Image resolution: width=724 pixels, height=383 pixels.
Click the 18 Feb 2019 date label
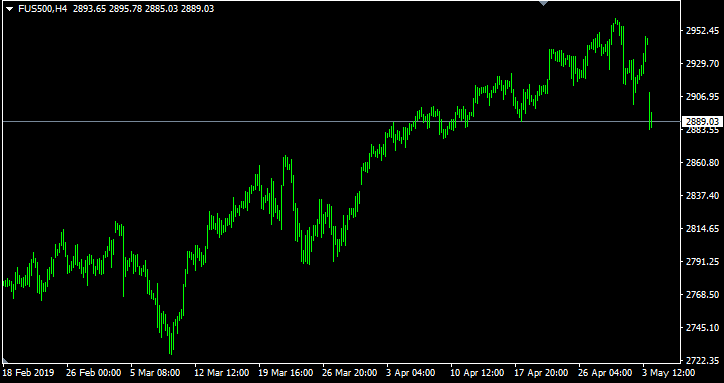28,372
